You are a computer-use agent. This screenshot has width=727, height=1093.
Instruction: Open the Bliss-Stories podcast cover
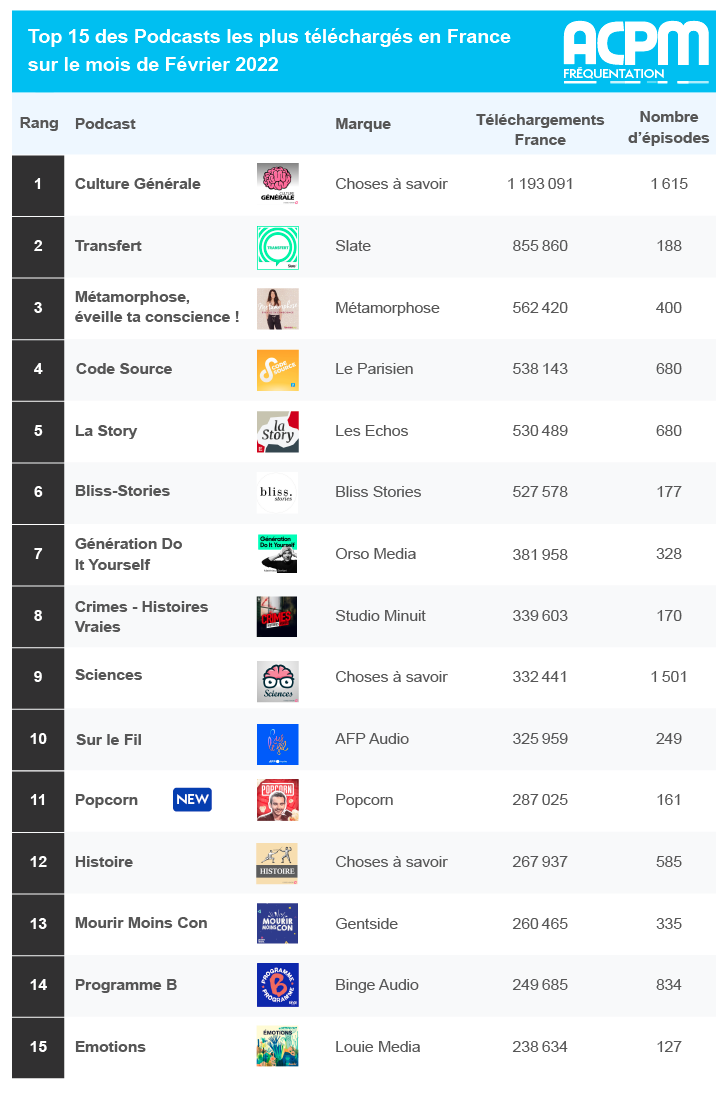coord(277,492)
